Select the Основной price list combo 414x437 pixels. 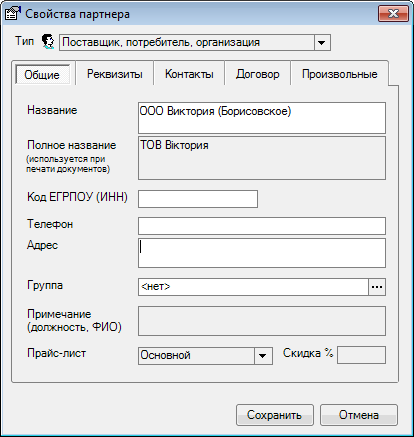click(205, 356)
